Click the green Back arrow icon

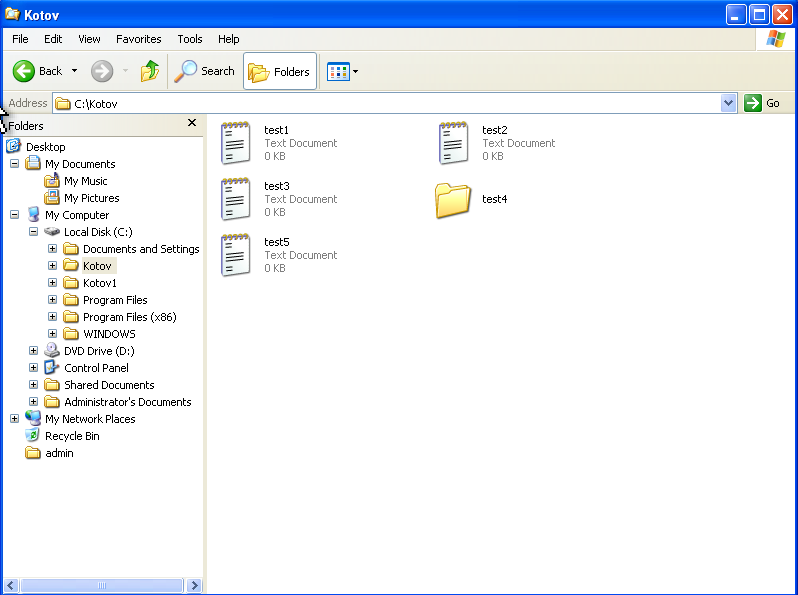pyautogui.click(x=23, y=71)
